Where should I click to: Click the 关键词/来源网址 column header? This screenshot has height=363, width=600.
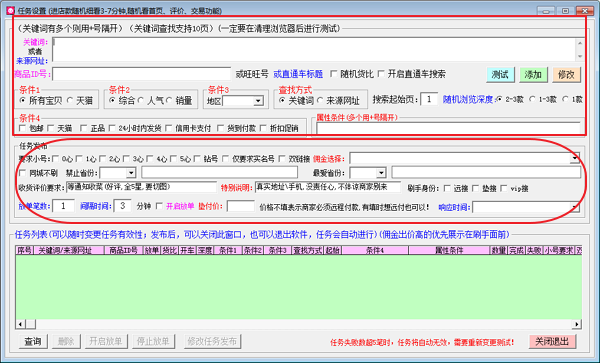[69, 250]
